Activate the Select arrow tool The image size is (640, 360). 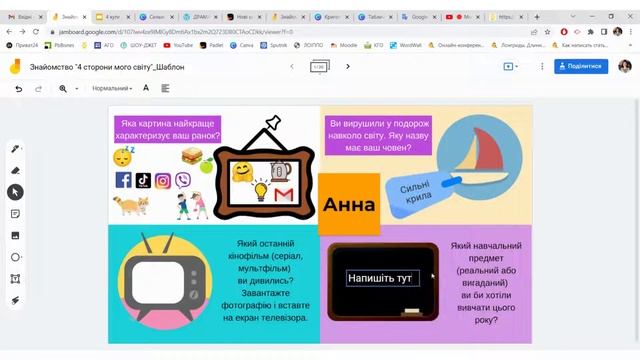[16, 192]
